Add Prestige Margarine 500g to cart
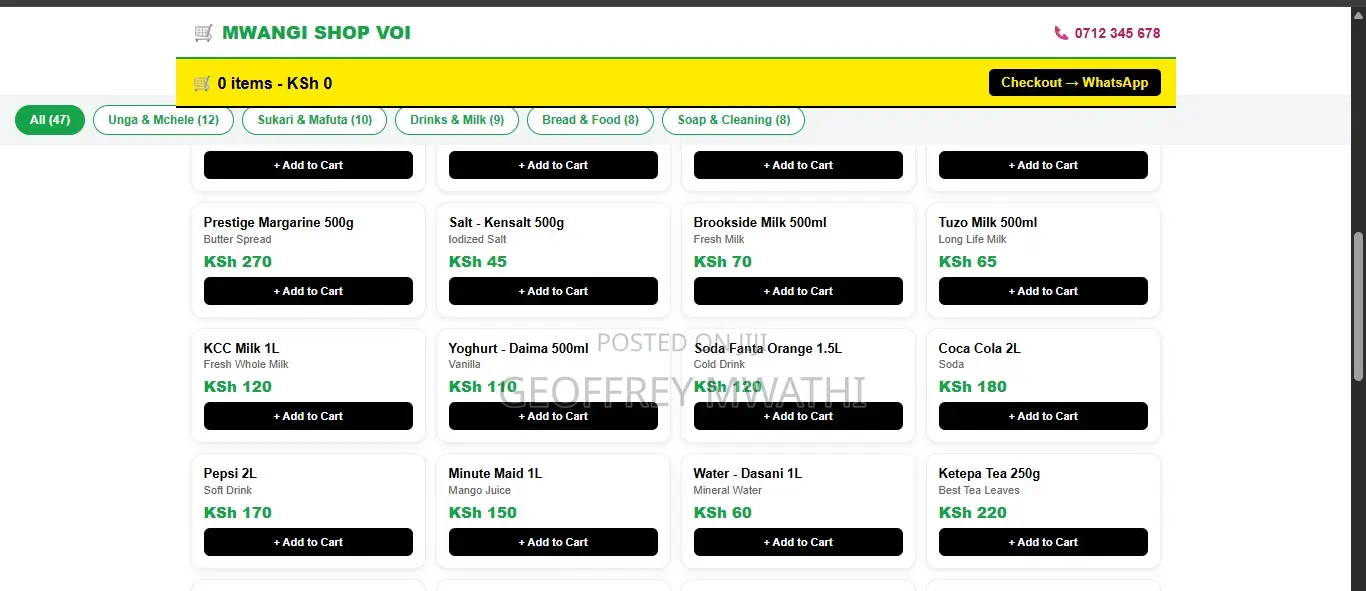The height and width of the screenshot is (591, 1366). pyautogui.click(x=308, y=291)
